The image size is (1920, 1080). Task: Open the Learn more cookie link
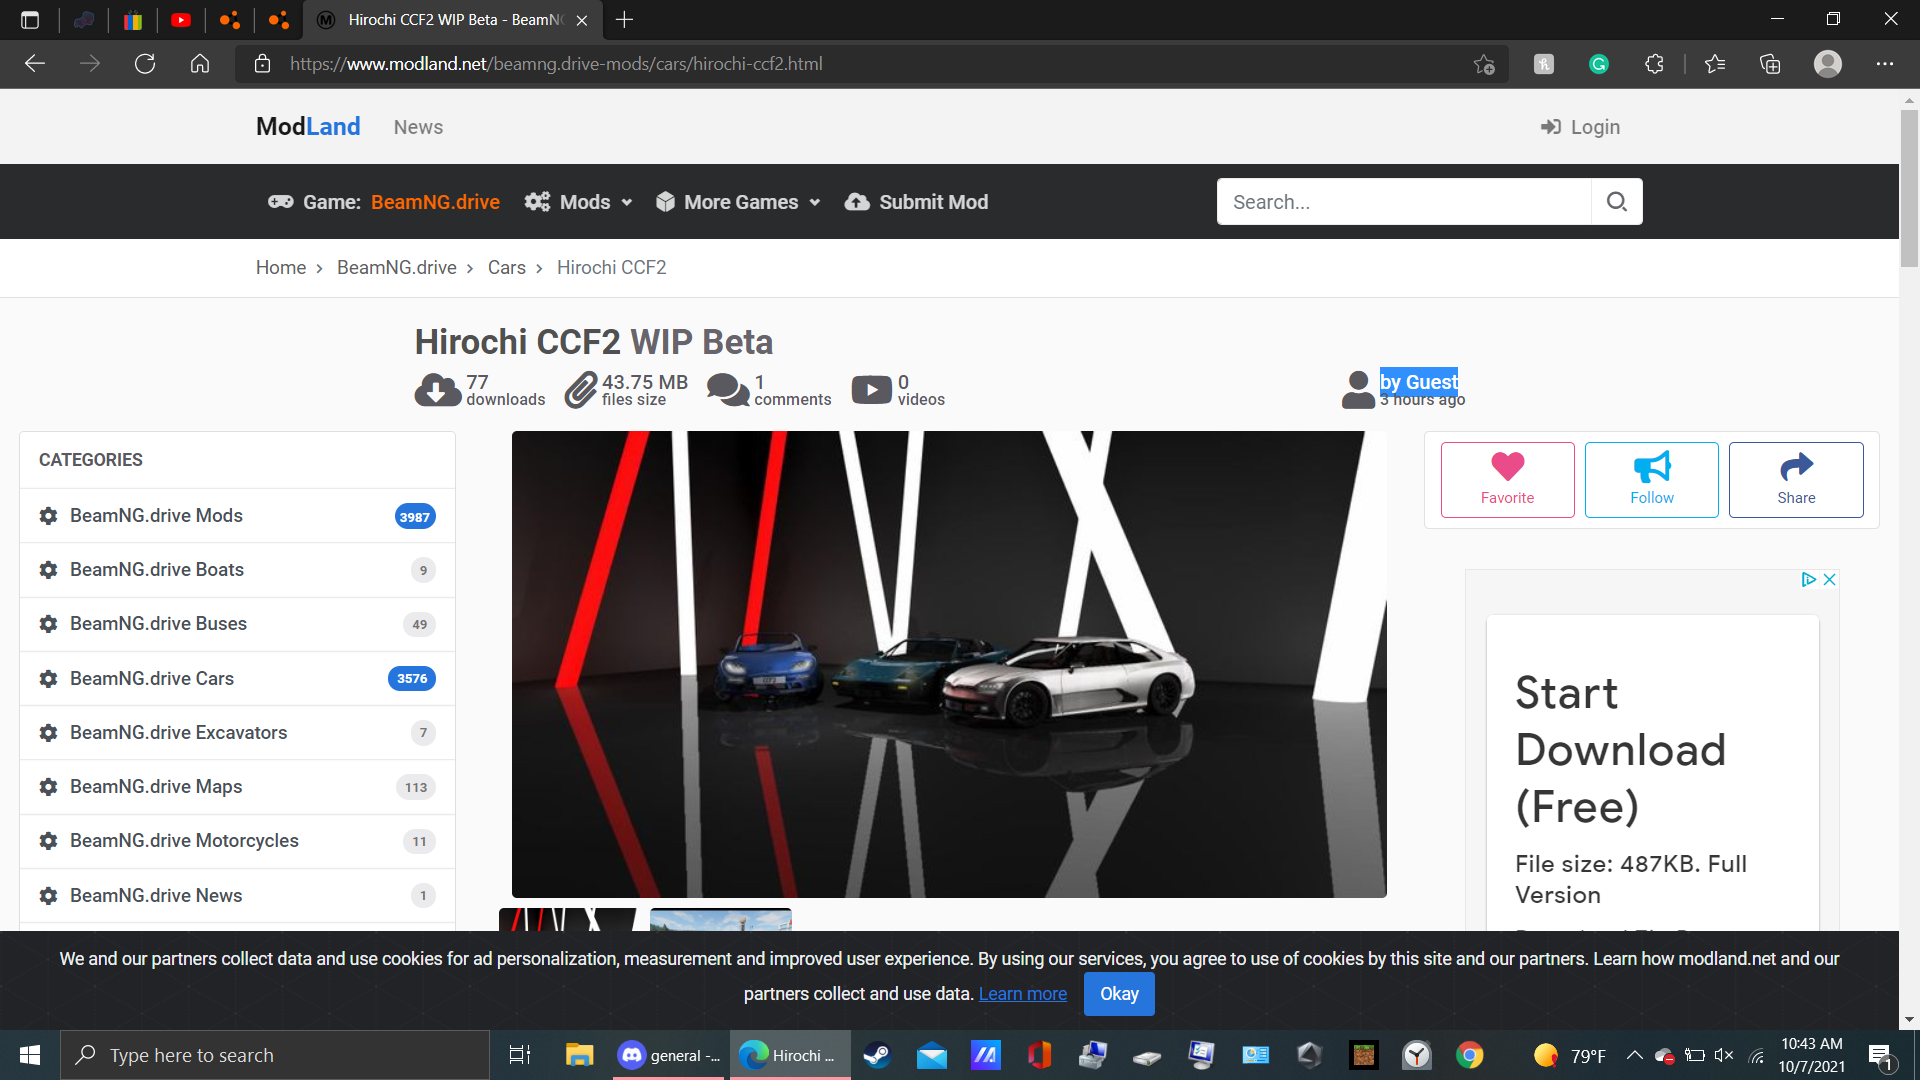(1022, 994)
